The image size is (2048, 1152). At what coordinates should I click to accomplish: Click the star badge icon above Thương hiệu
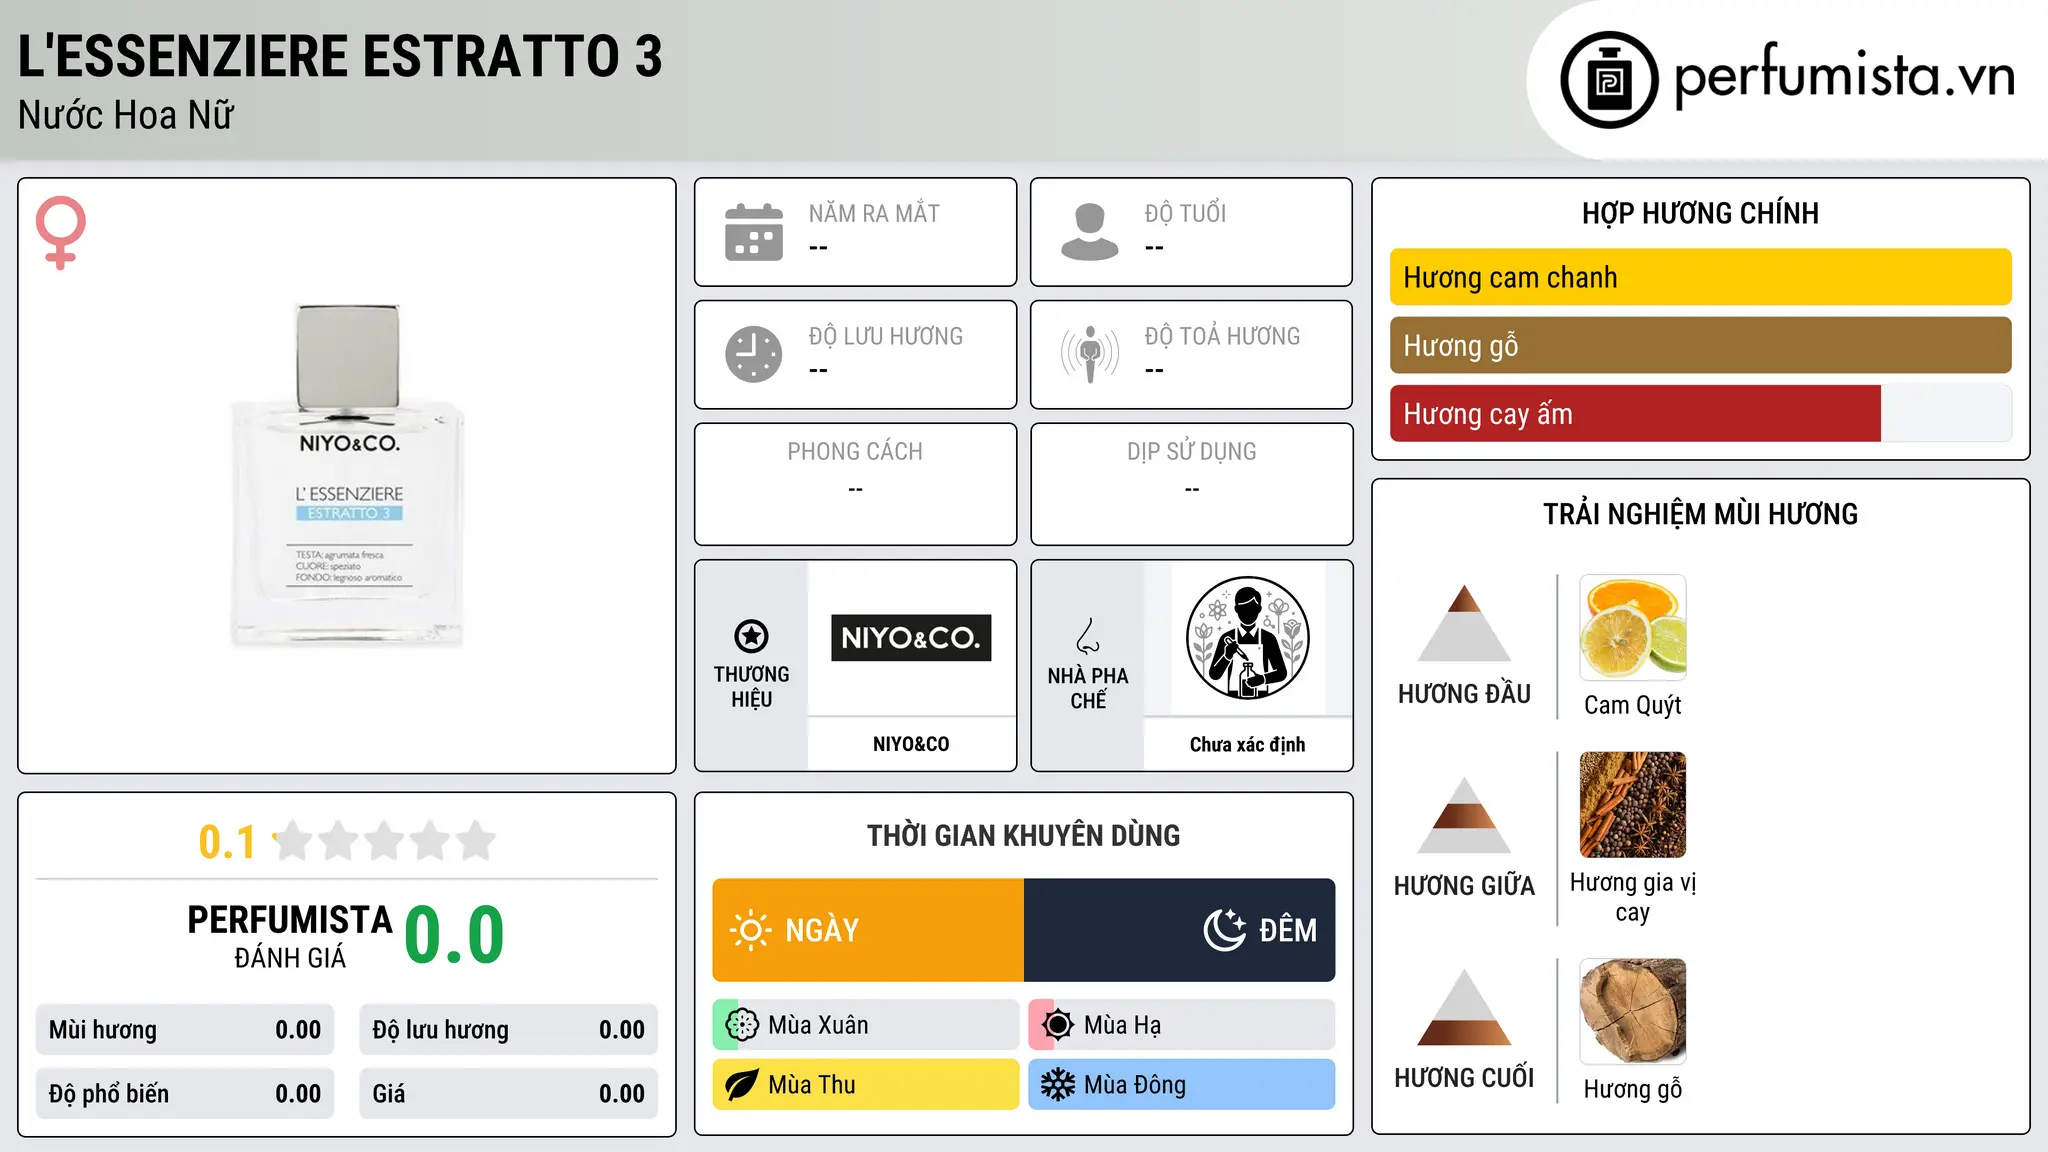coord(751,636)
